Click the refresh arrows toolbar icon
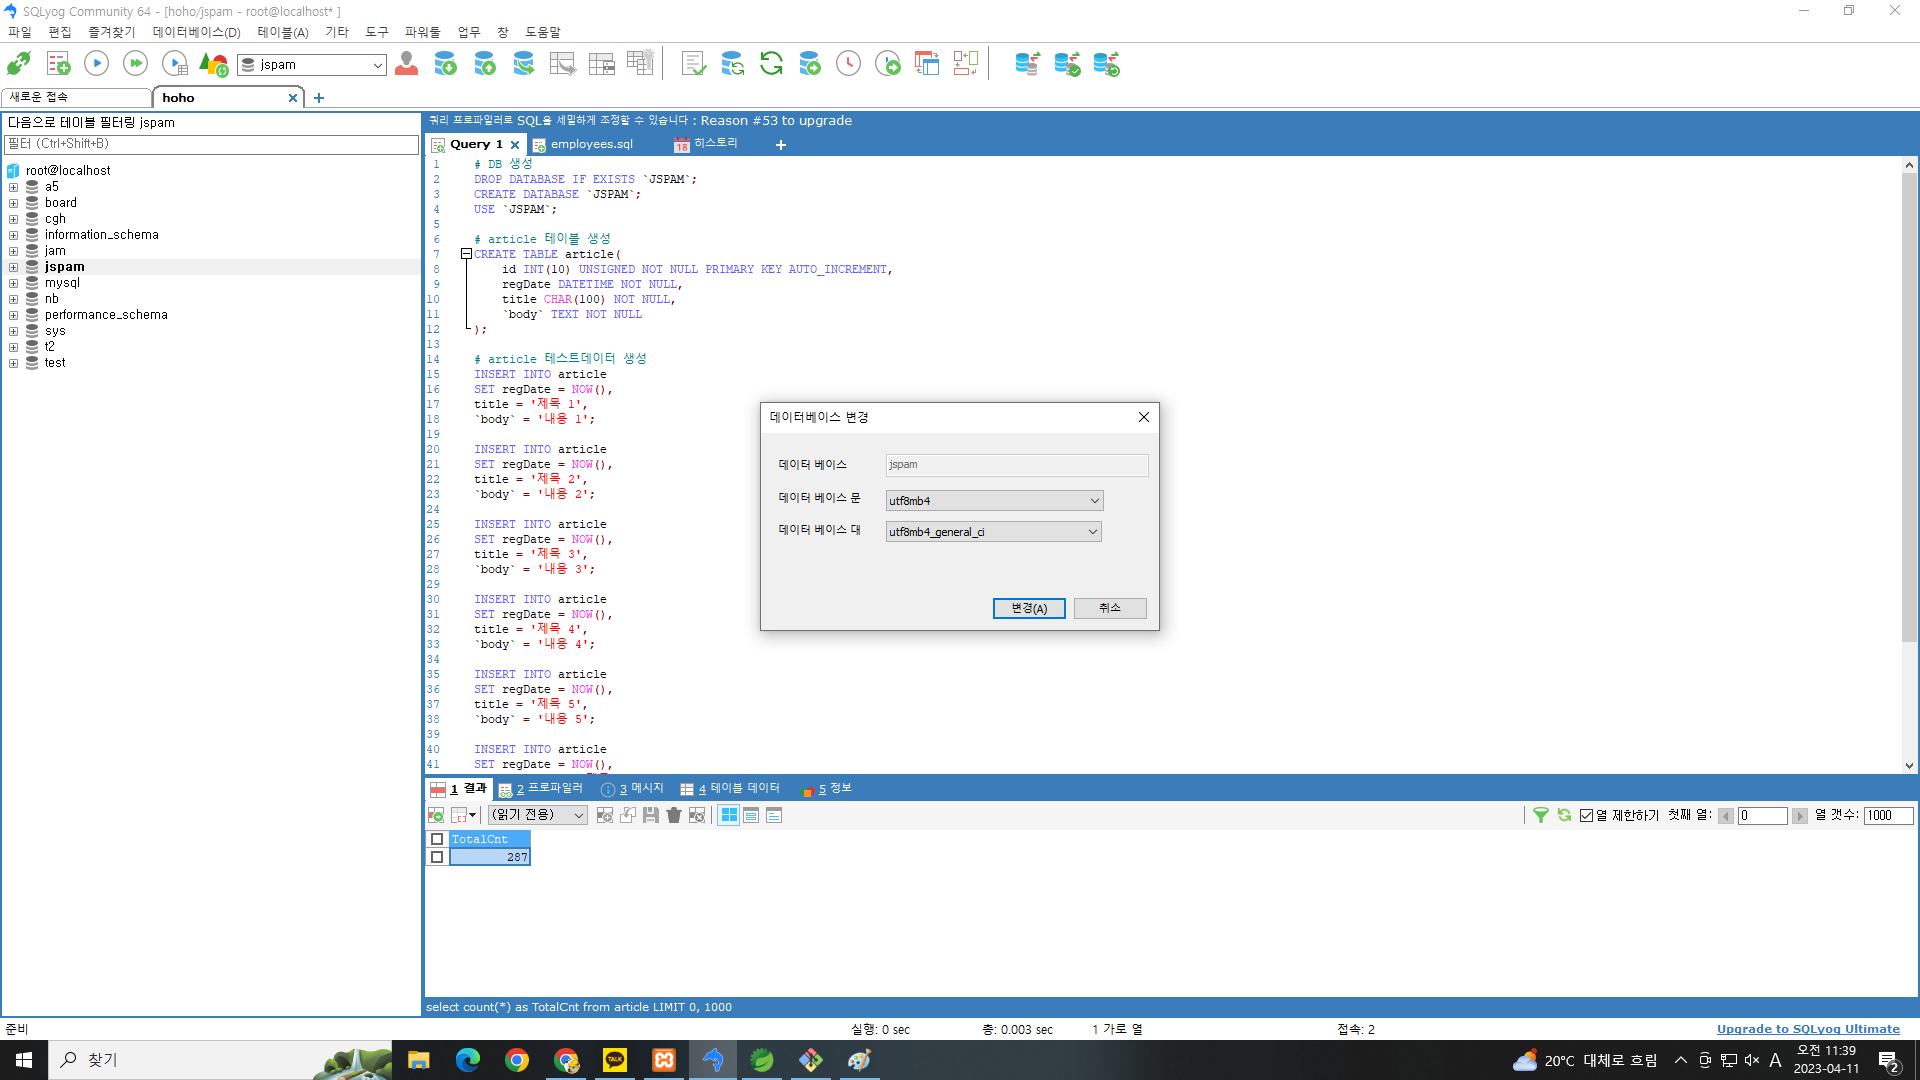Screen dimensions: 1920x1080 click(771, 64)
